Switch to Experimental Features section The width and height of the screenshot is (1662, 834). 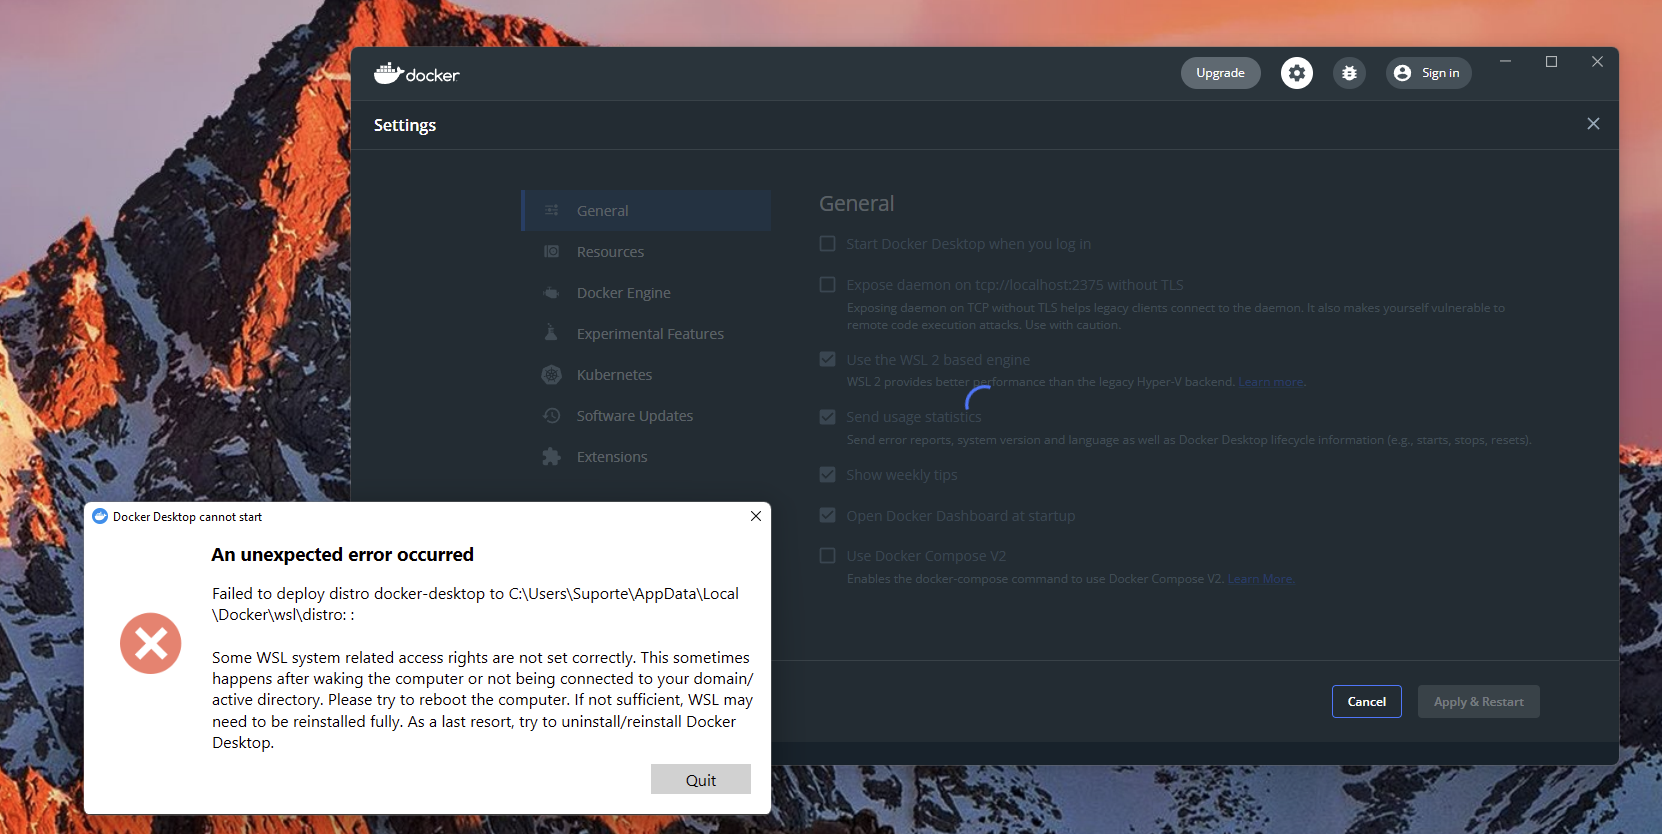pyautogui.click(x=647, y=333)
